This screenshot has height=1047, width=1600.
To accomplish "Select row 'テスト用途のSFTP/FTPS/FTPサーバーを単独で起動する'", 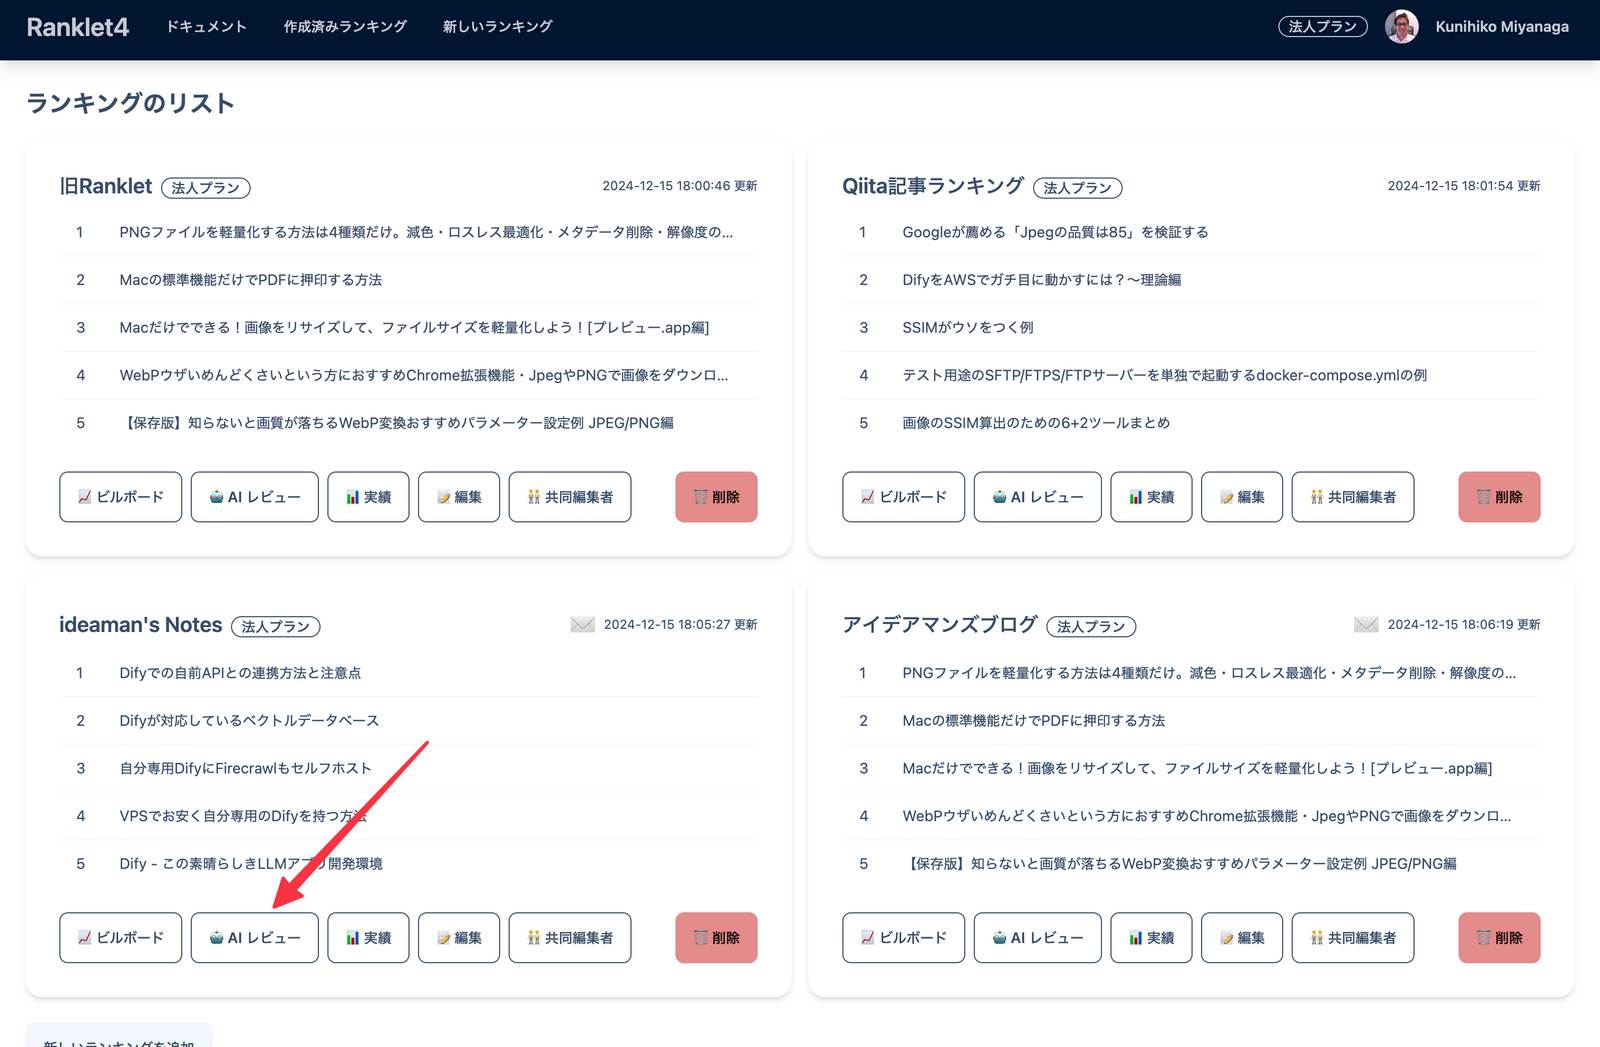I will [x=1191, y=375].
